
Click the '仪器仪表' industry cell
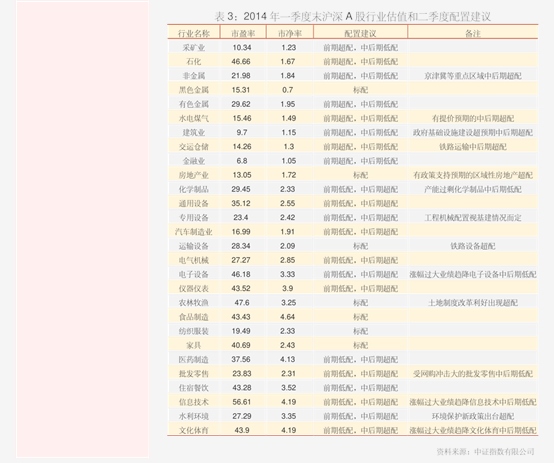(194, 288)
